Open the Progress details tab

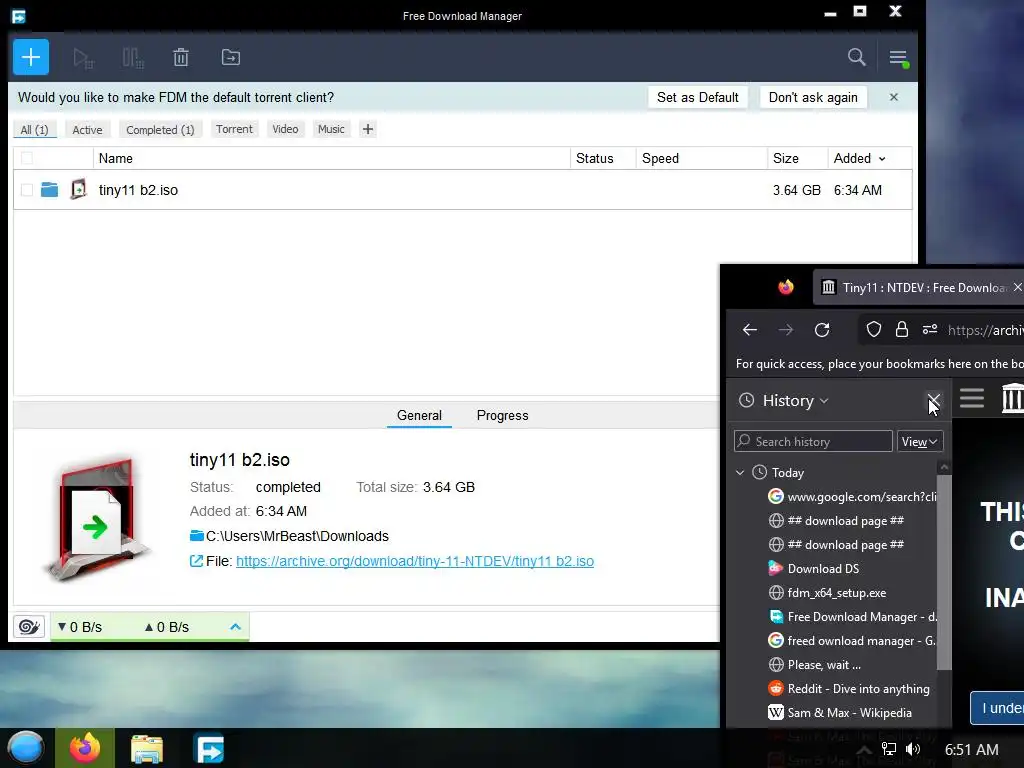(502, 415)
